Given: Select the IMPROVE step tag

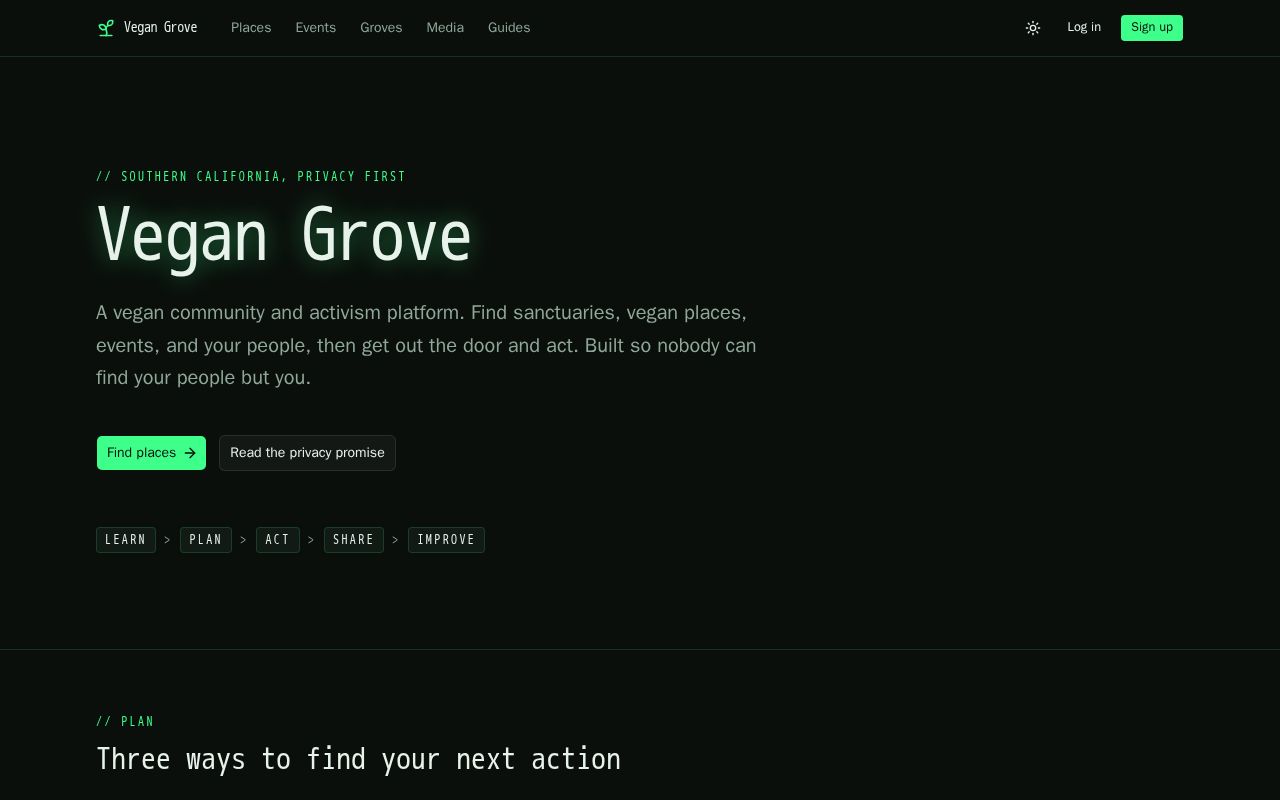Looking at the screenshot, I should (x=446, y=540).
